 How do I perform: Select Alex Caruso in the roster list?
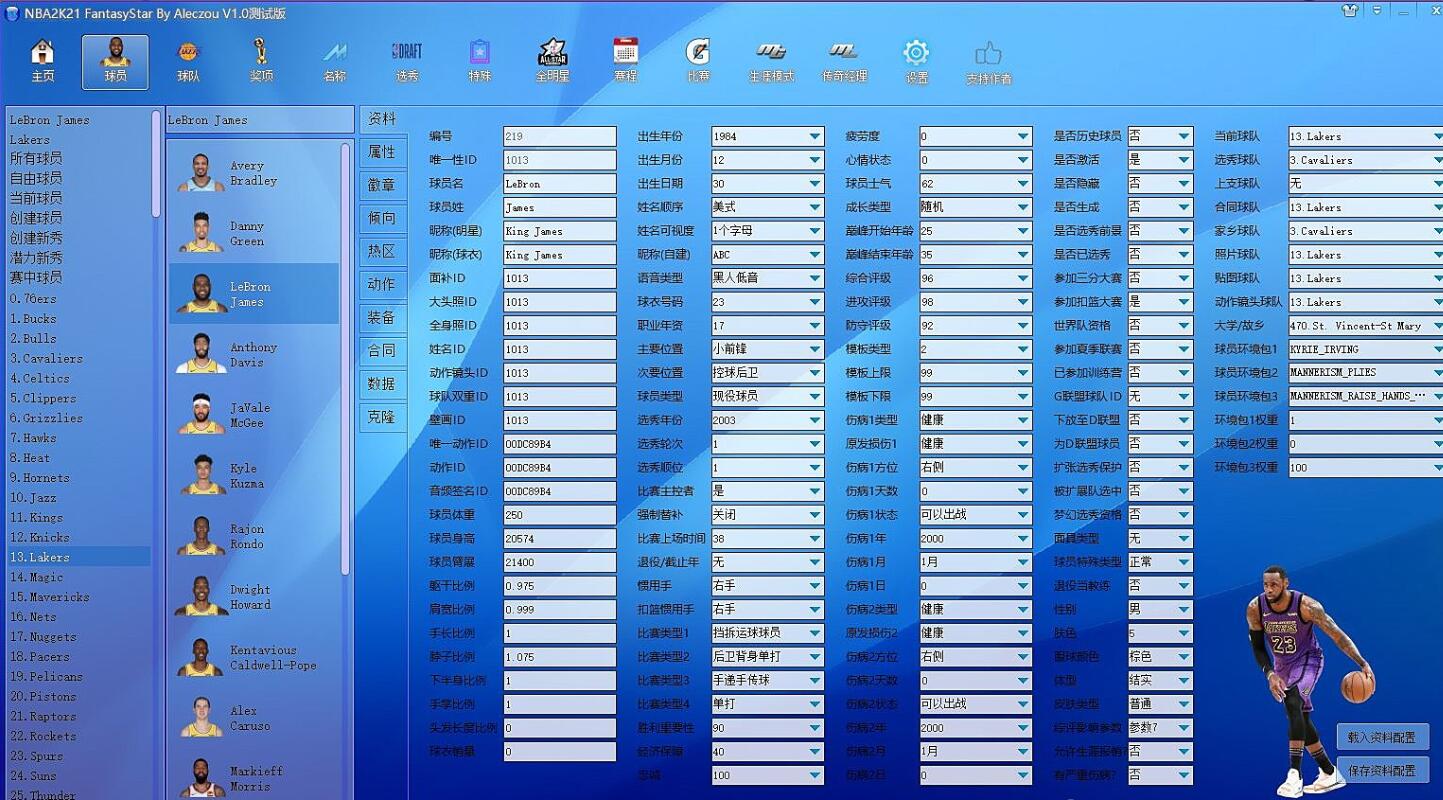click(254, 717)
